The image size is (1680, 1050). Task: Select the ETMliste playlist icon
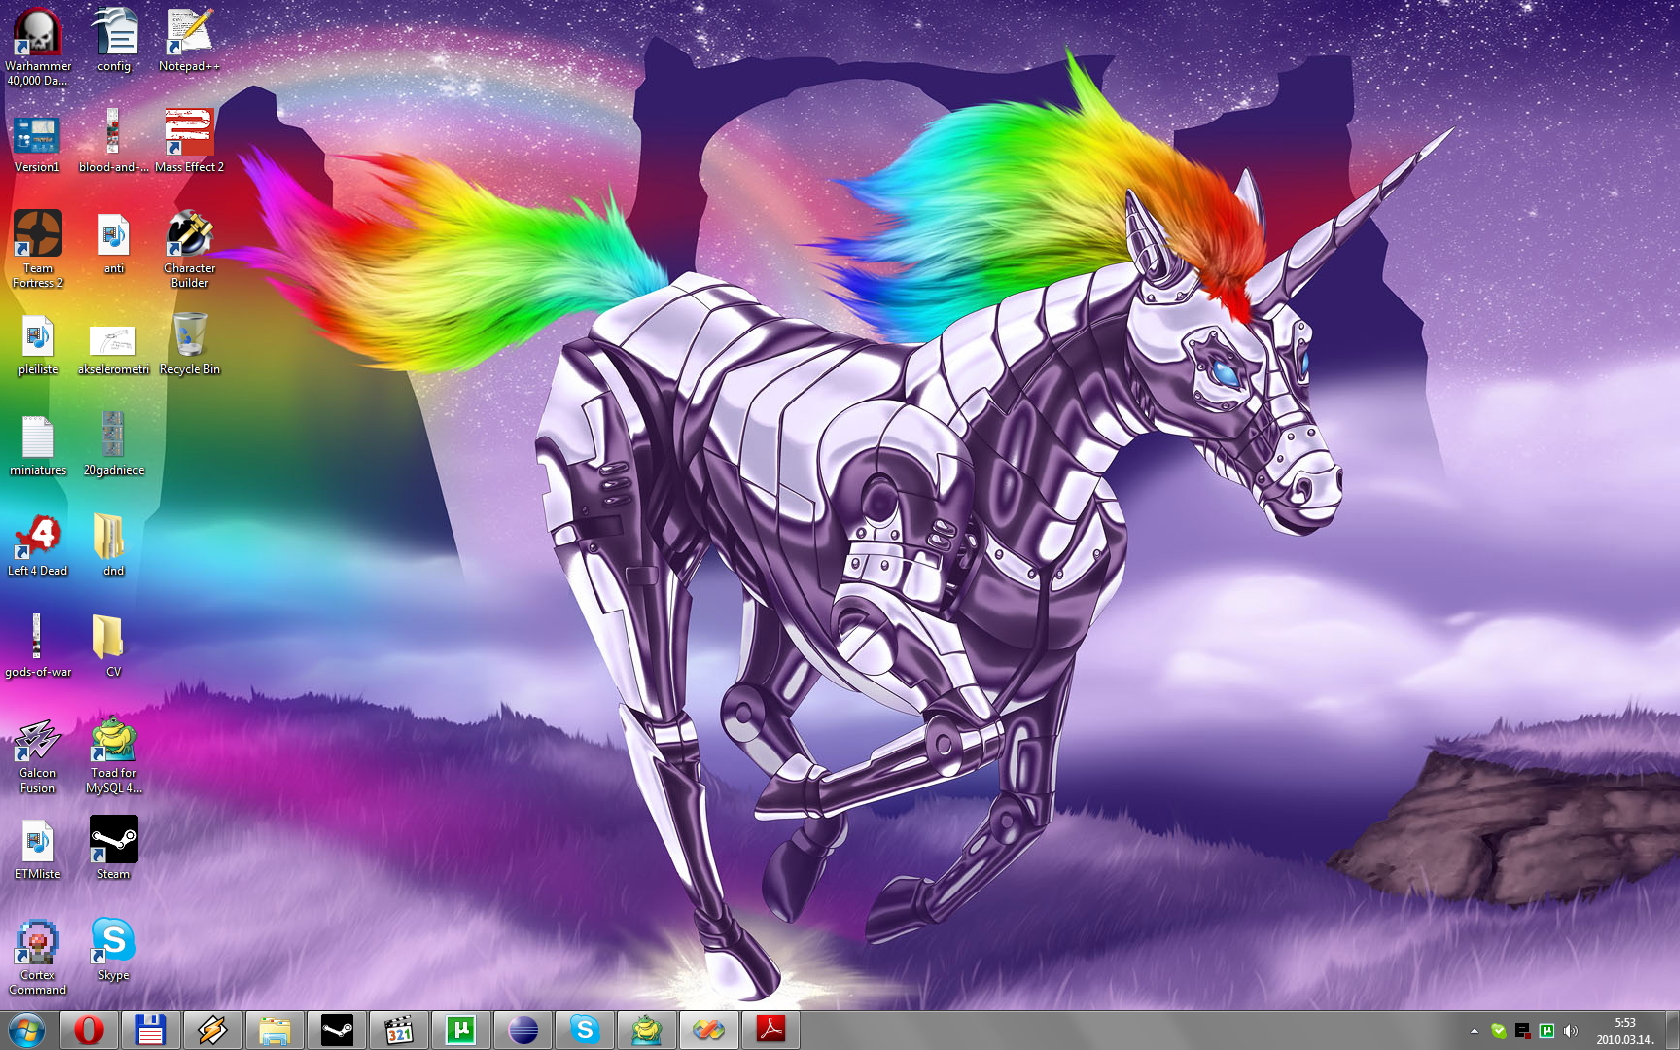(38, 848)
